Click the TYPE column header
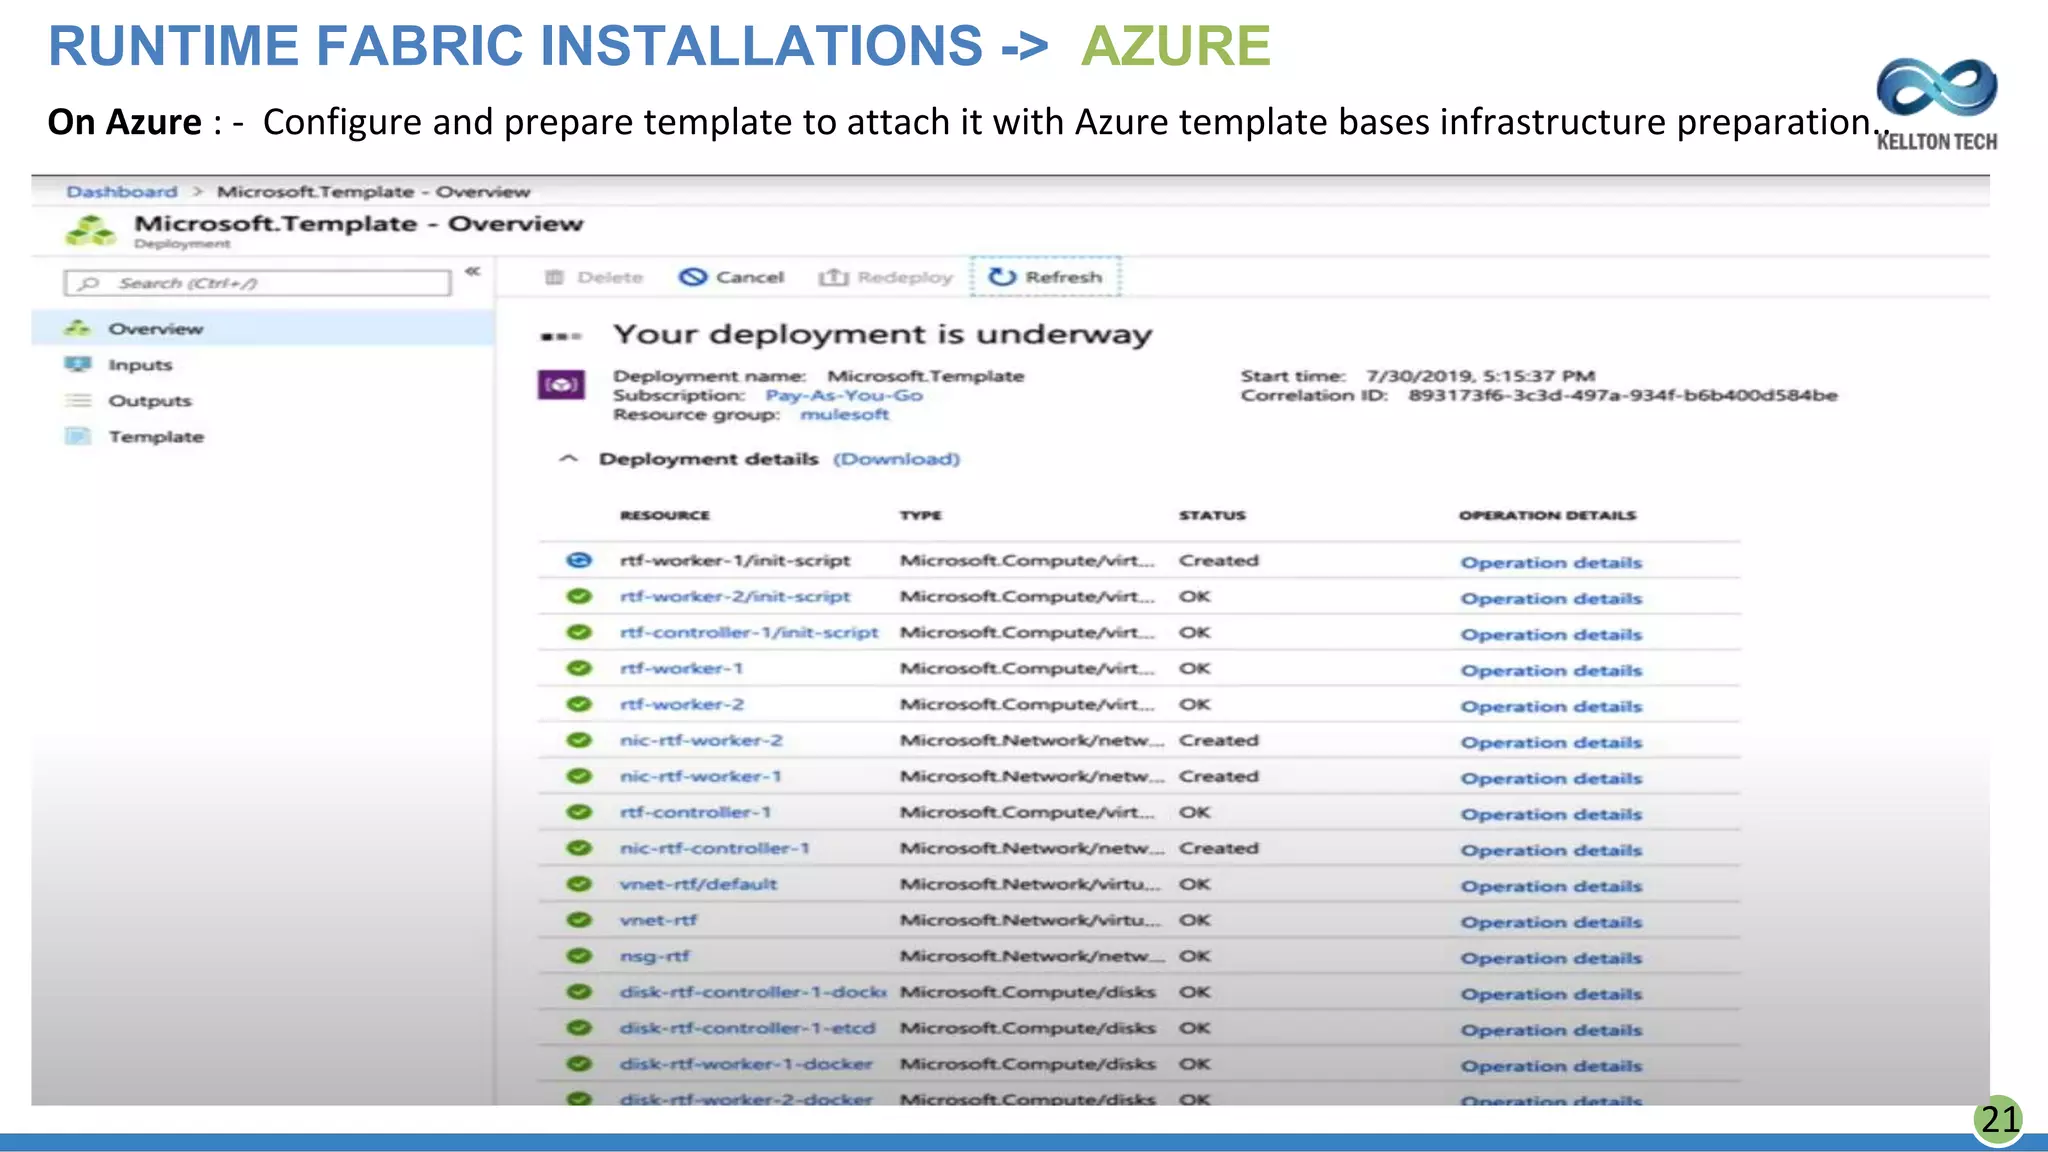The height and width of the screenshot is (1152, 2048). [x=921, y=515]
